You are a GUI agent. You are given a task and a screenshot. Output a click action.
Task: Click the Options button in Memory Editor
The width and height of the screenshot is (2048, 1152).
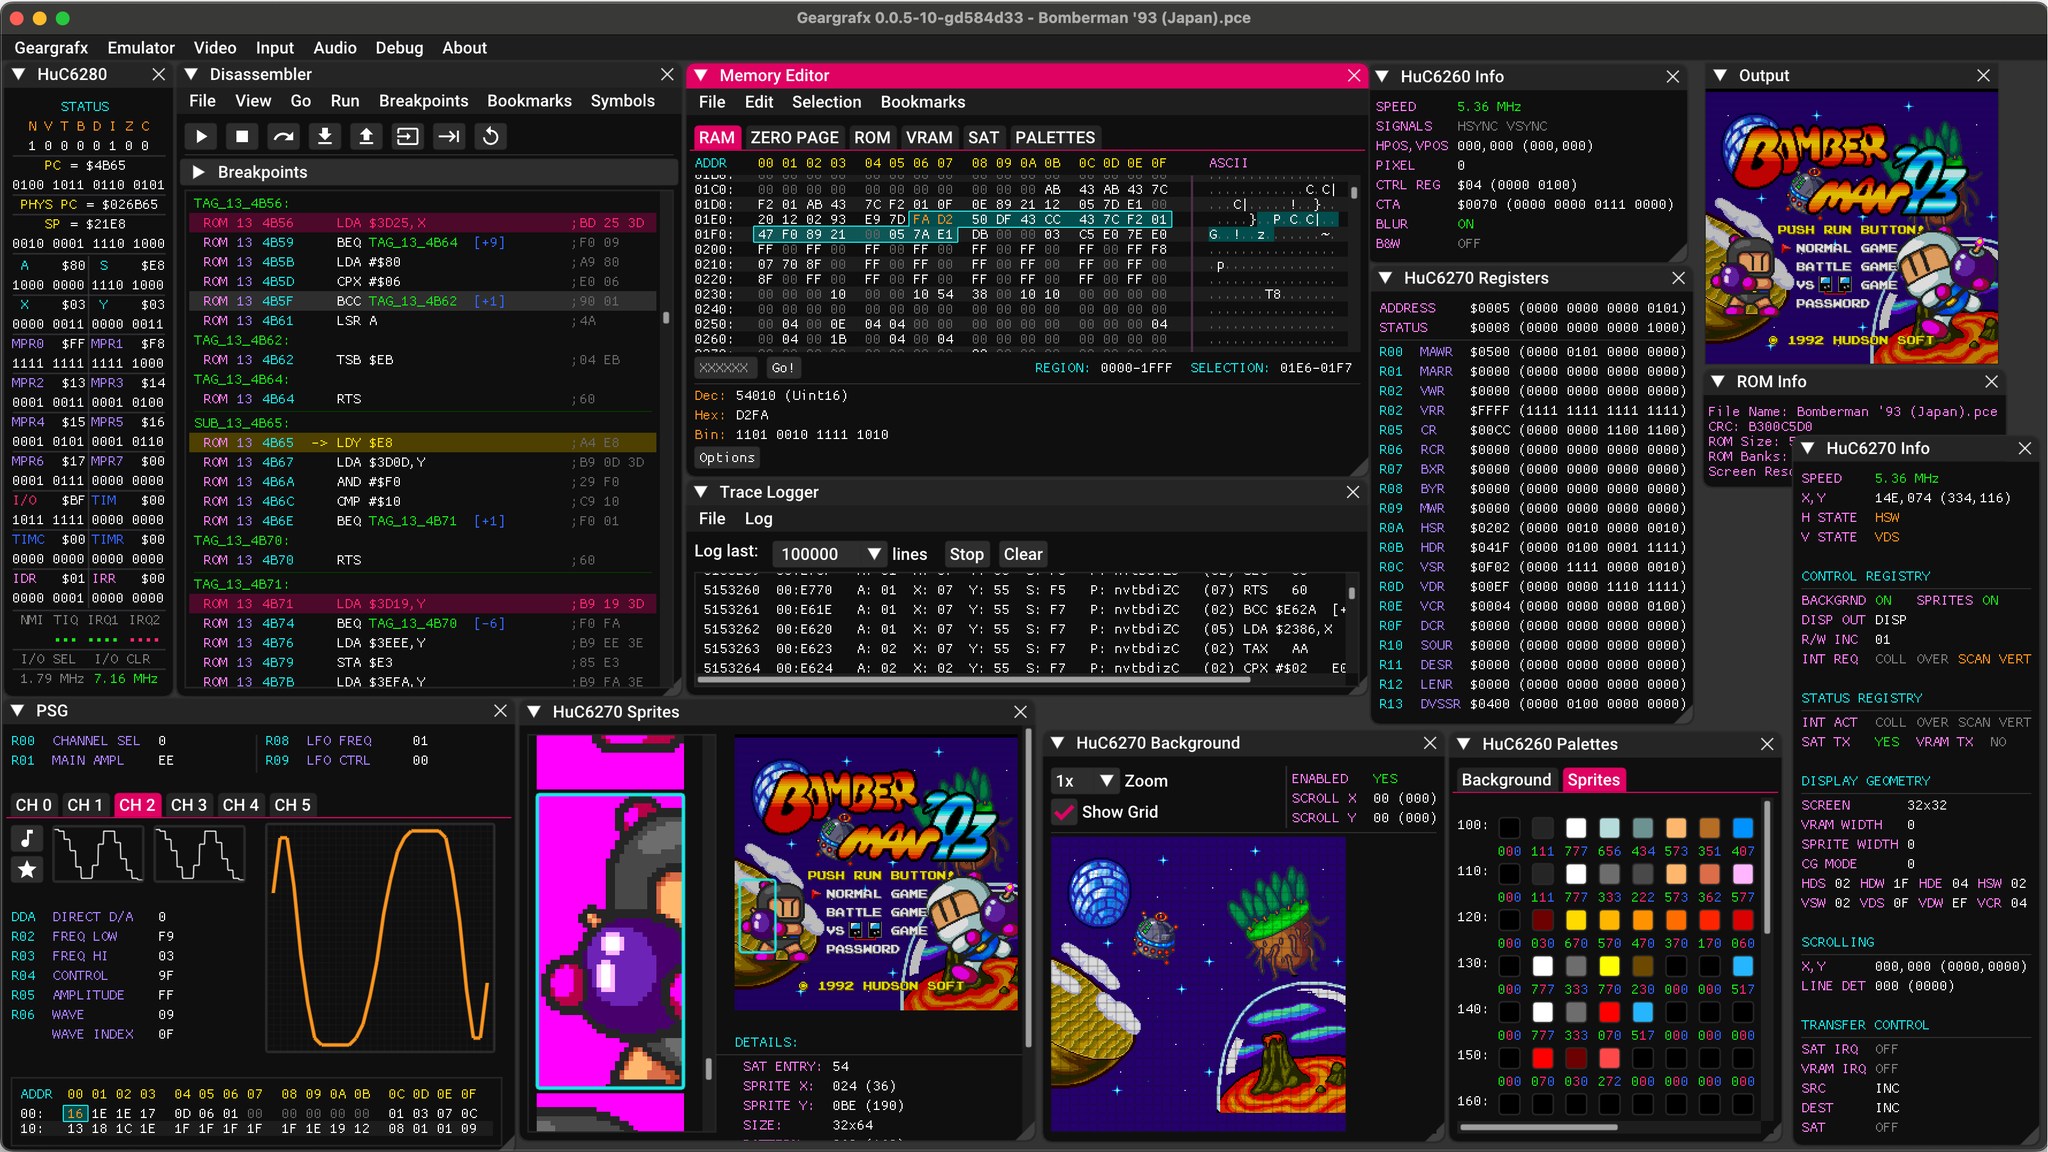[x=727, y=458]
